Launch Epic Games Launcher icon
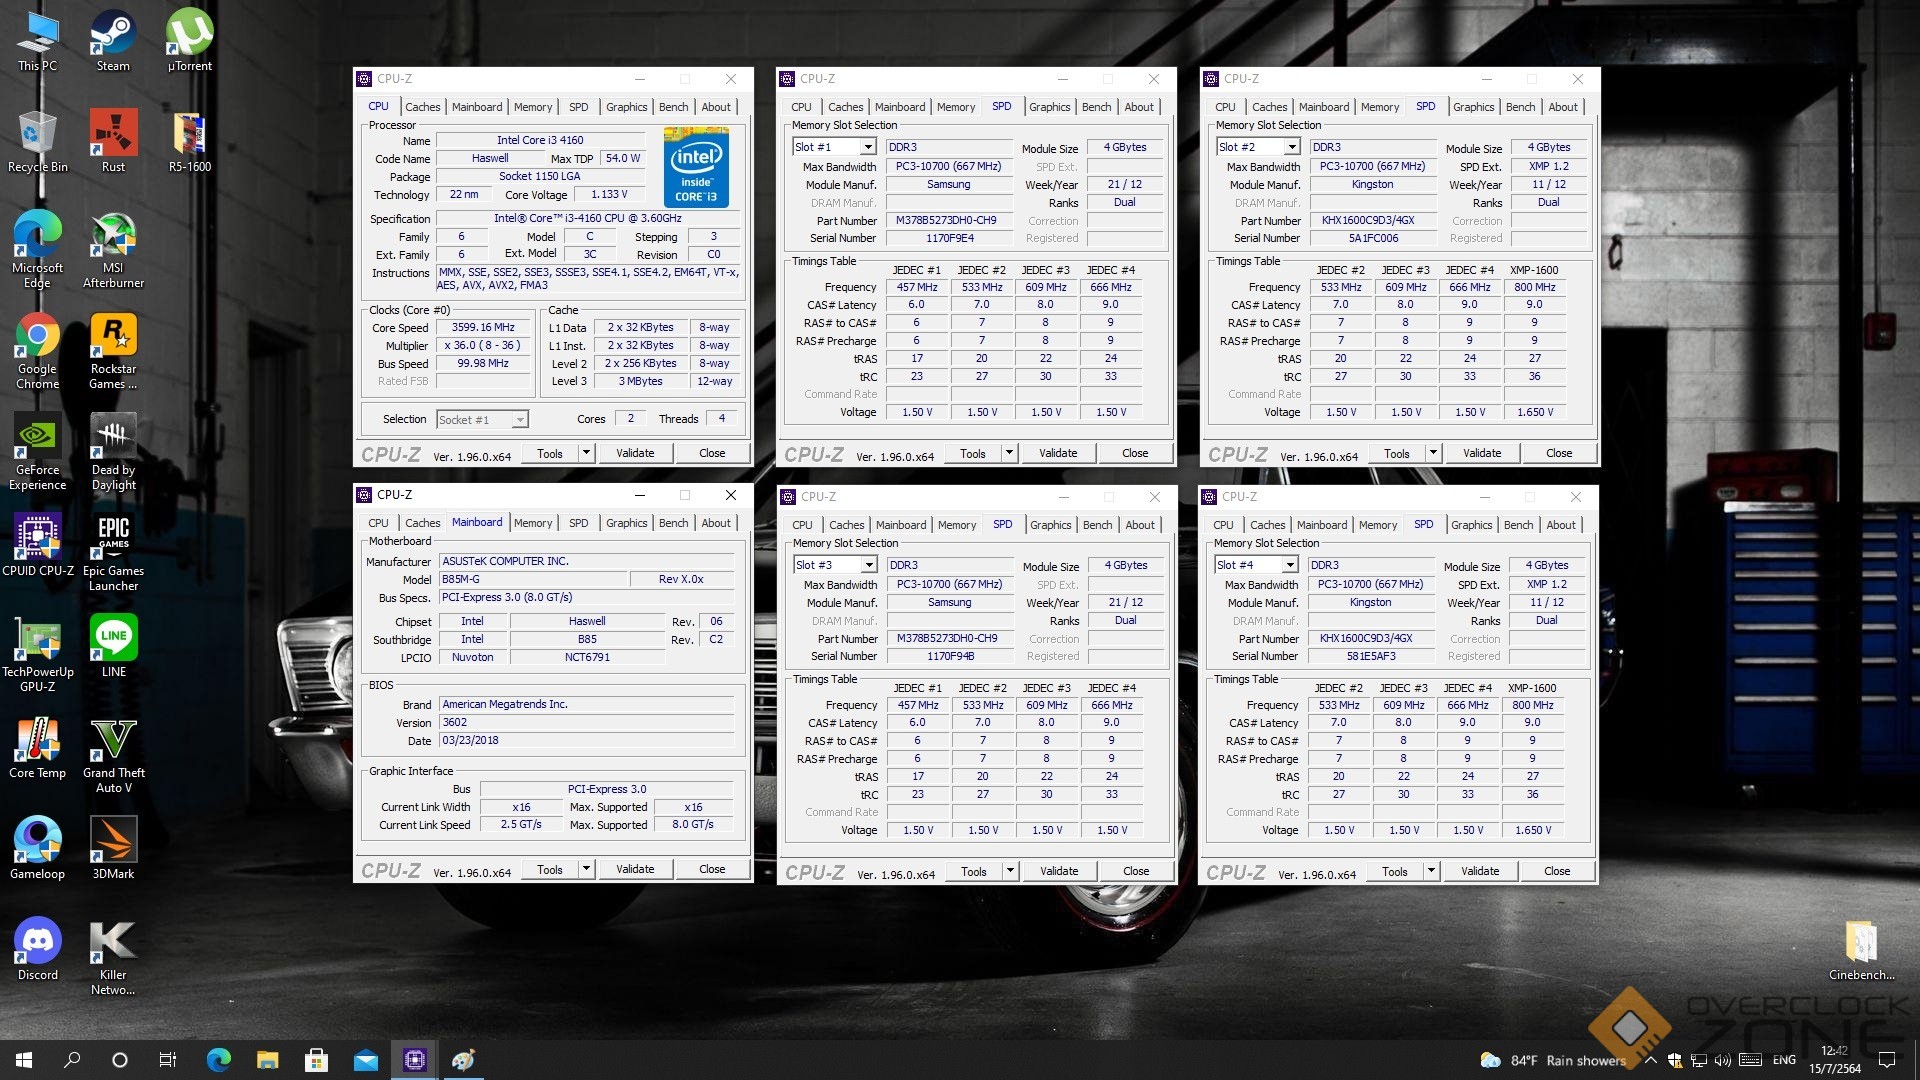Image resolution: width=1920 pixels, height=1080 pixels. coord(113,553)
